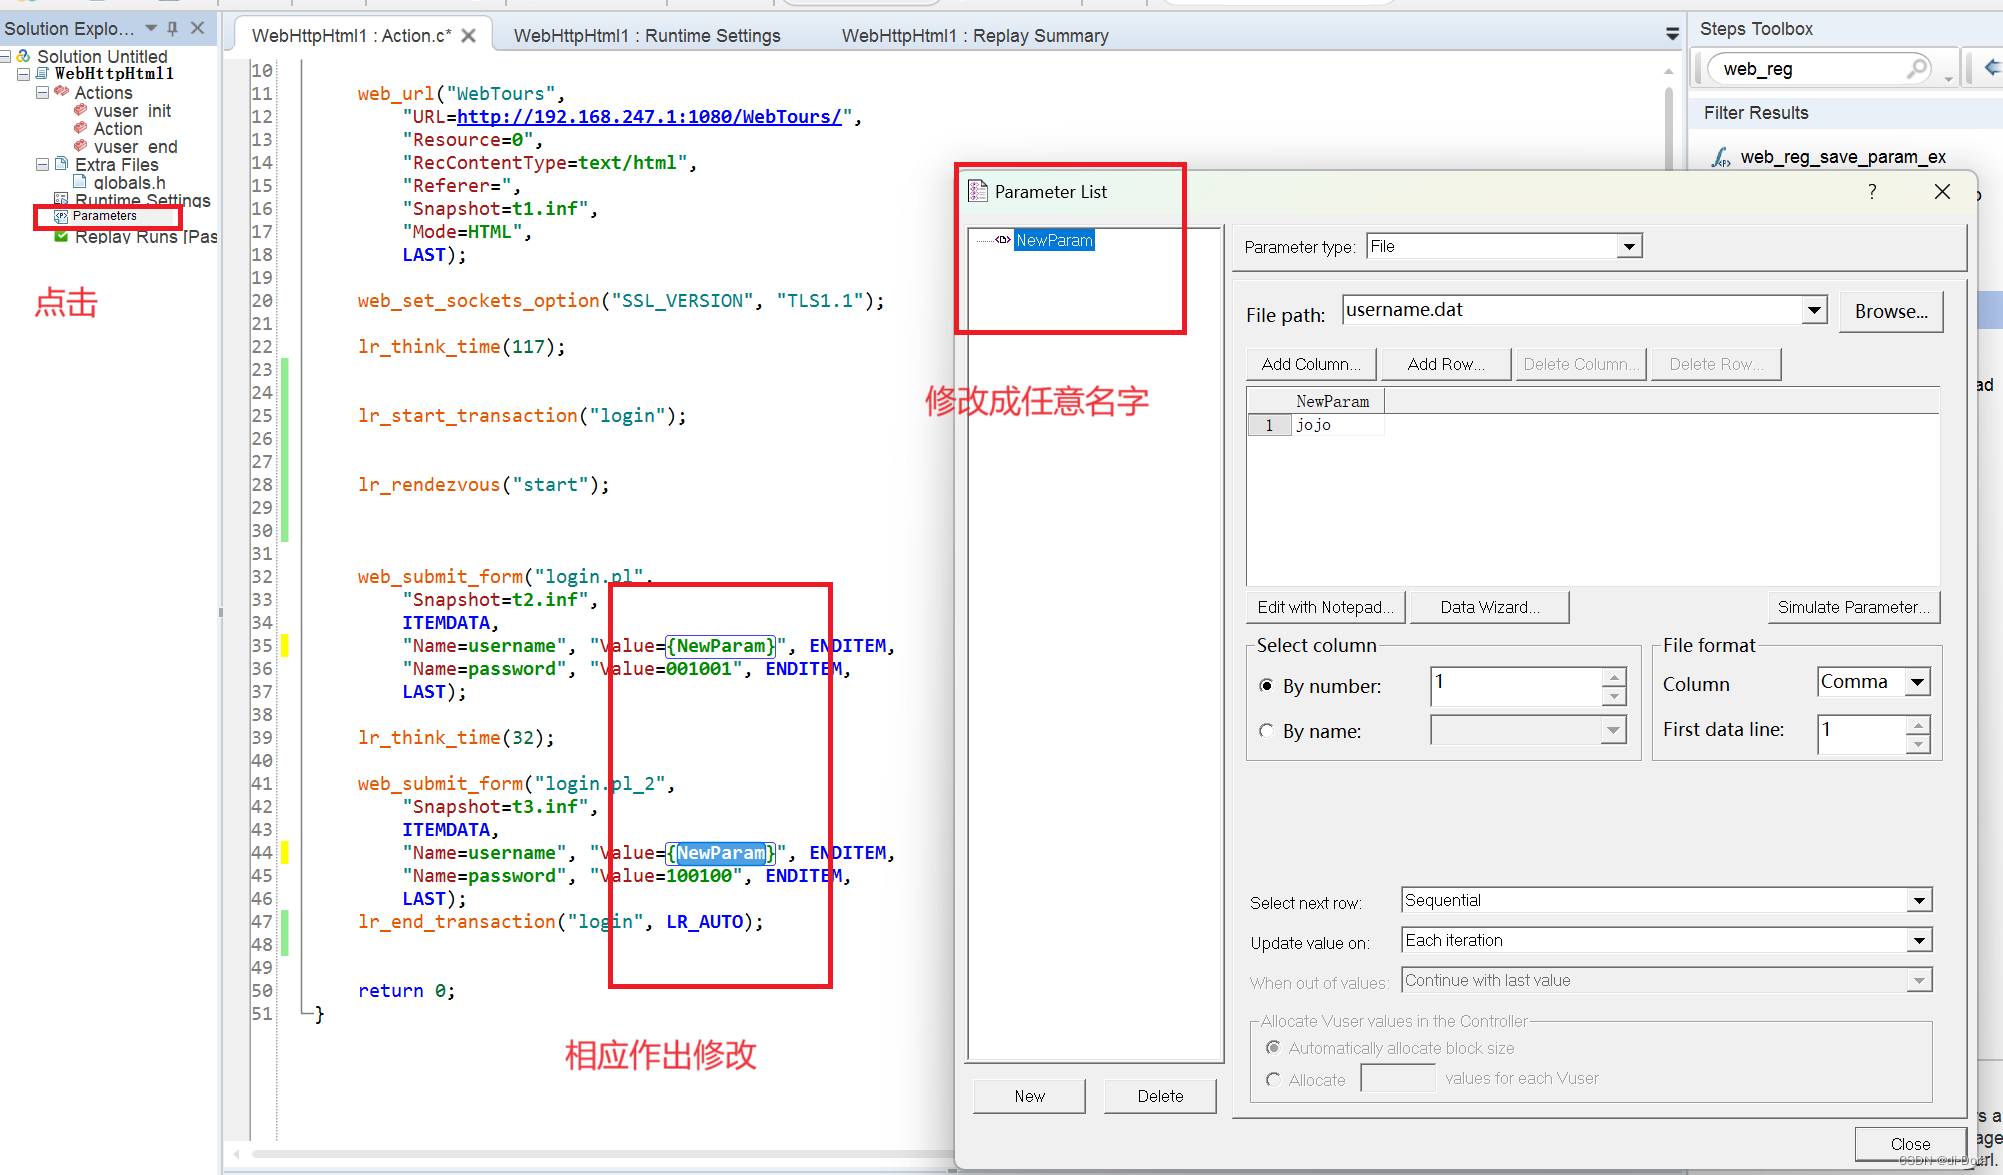Click the Browse... button

tap(1890, 311)
